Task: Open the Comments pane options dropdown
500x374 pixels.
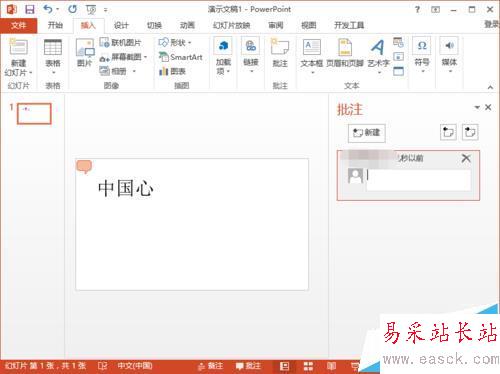Action: pos(477,107)
